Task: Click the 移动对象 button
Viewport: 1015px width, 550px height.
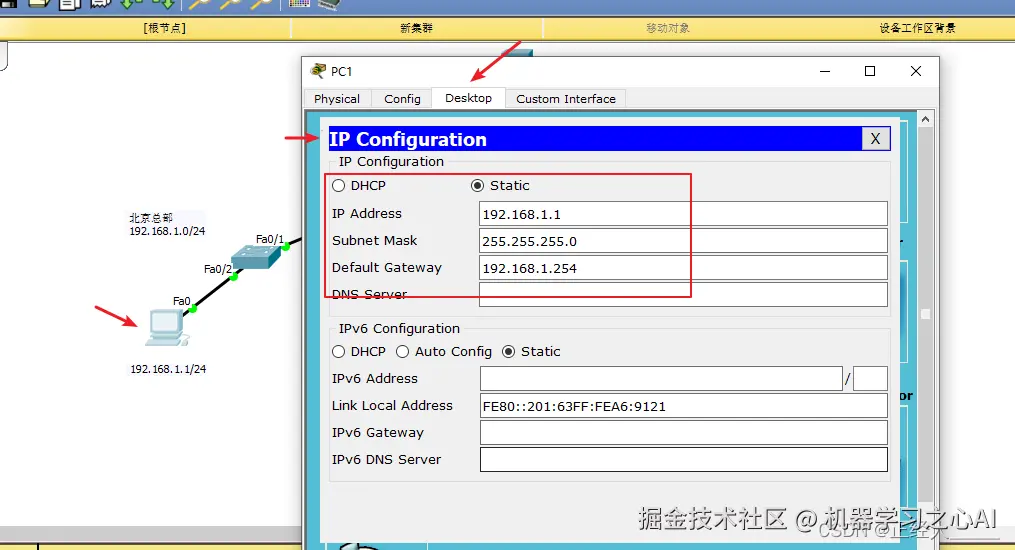Action: coord(668,28)
